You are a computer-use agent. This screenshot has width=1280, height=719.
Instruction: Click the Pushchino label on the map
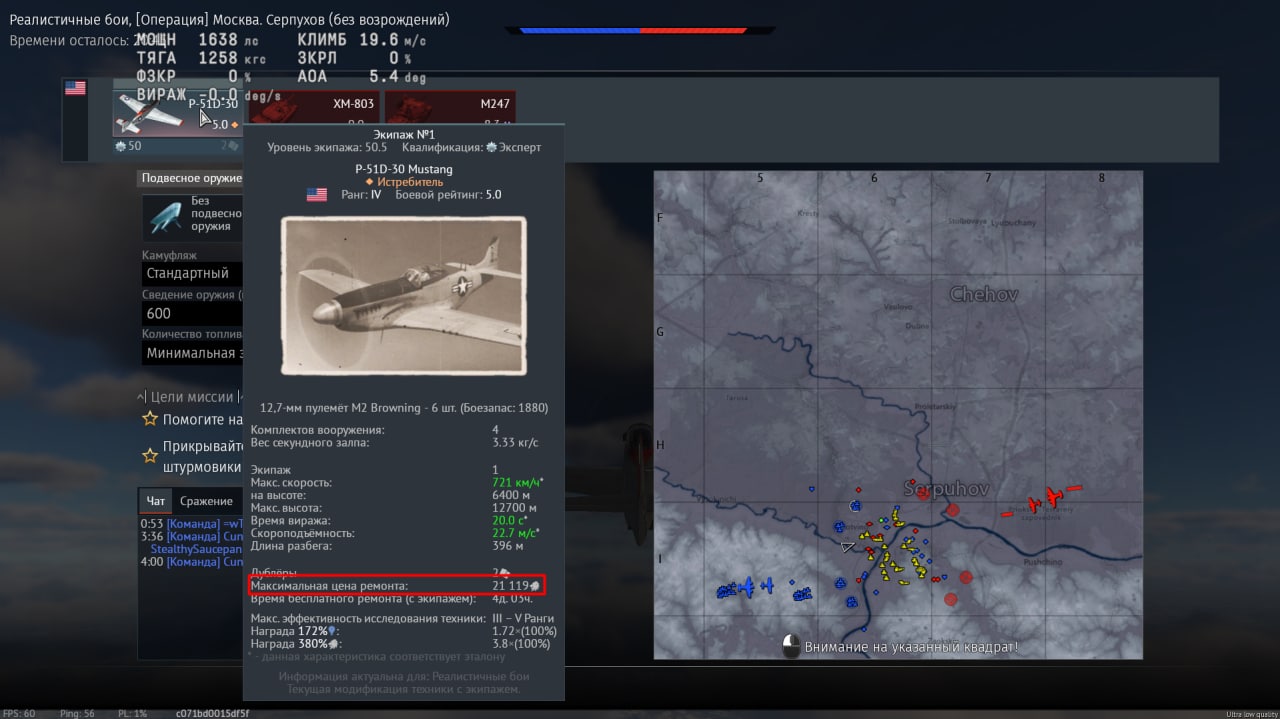(x=1043, y=563)
